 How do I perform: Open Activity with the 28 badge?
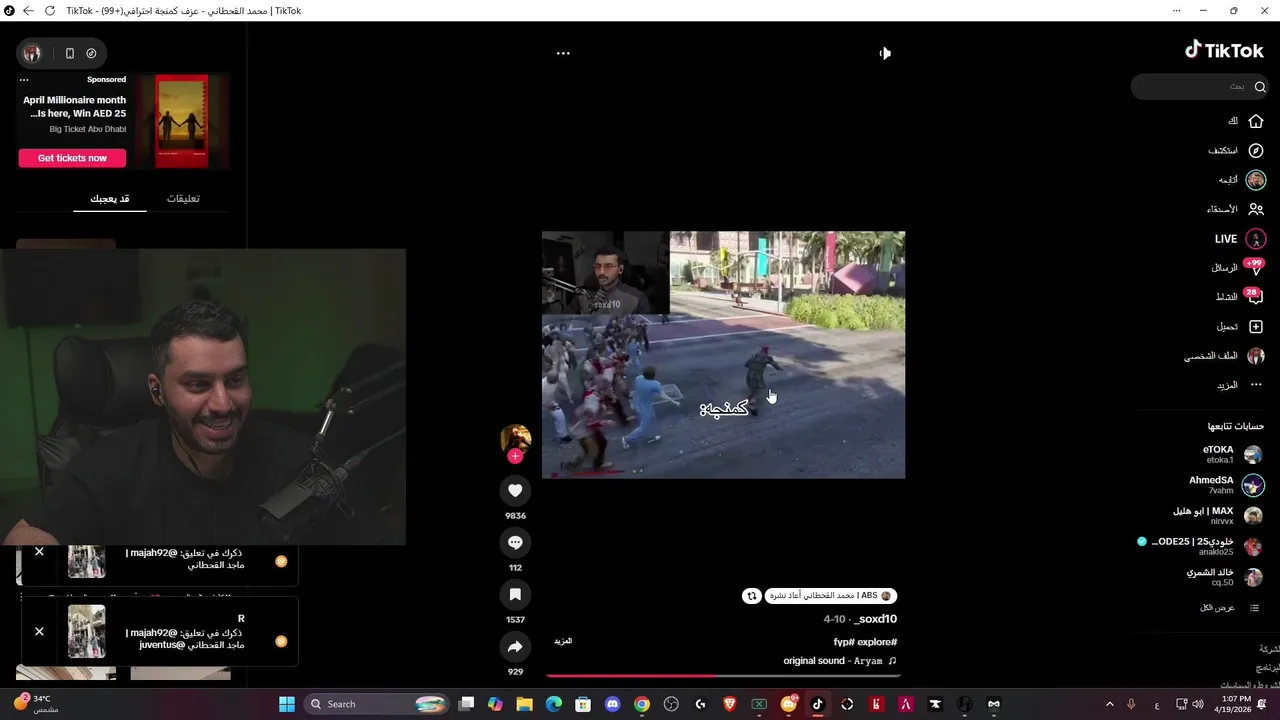coord(1240,297)
